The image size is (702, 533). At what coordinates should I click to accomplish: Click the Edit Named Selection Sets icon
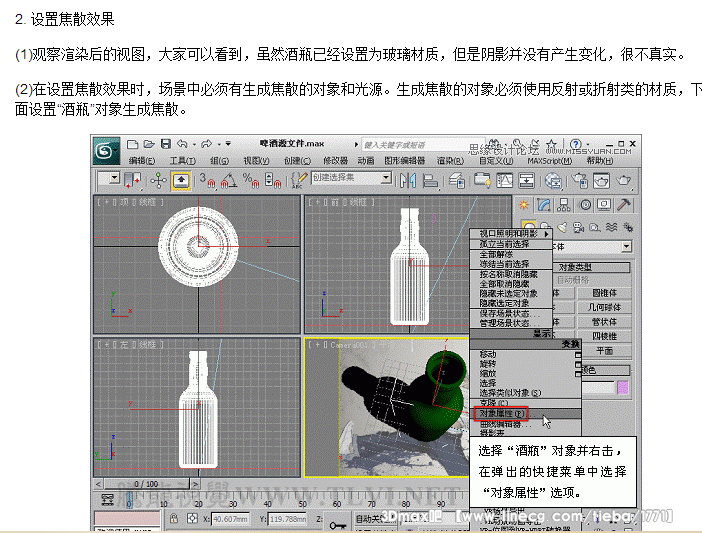(299, 180)
